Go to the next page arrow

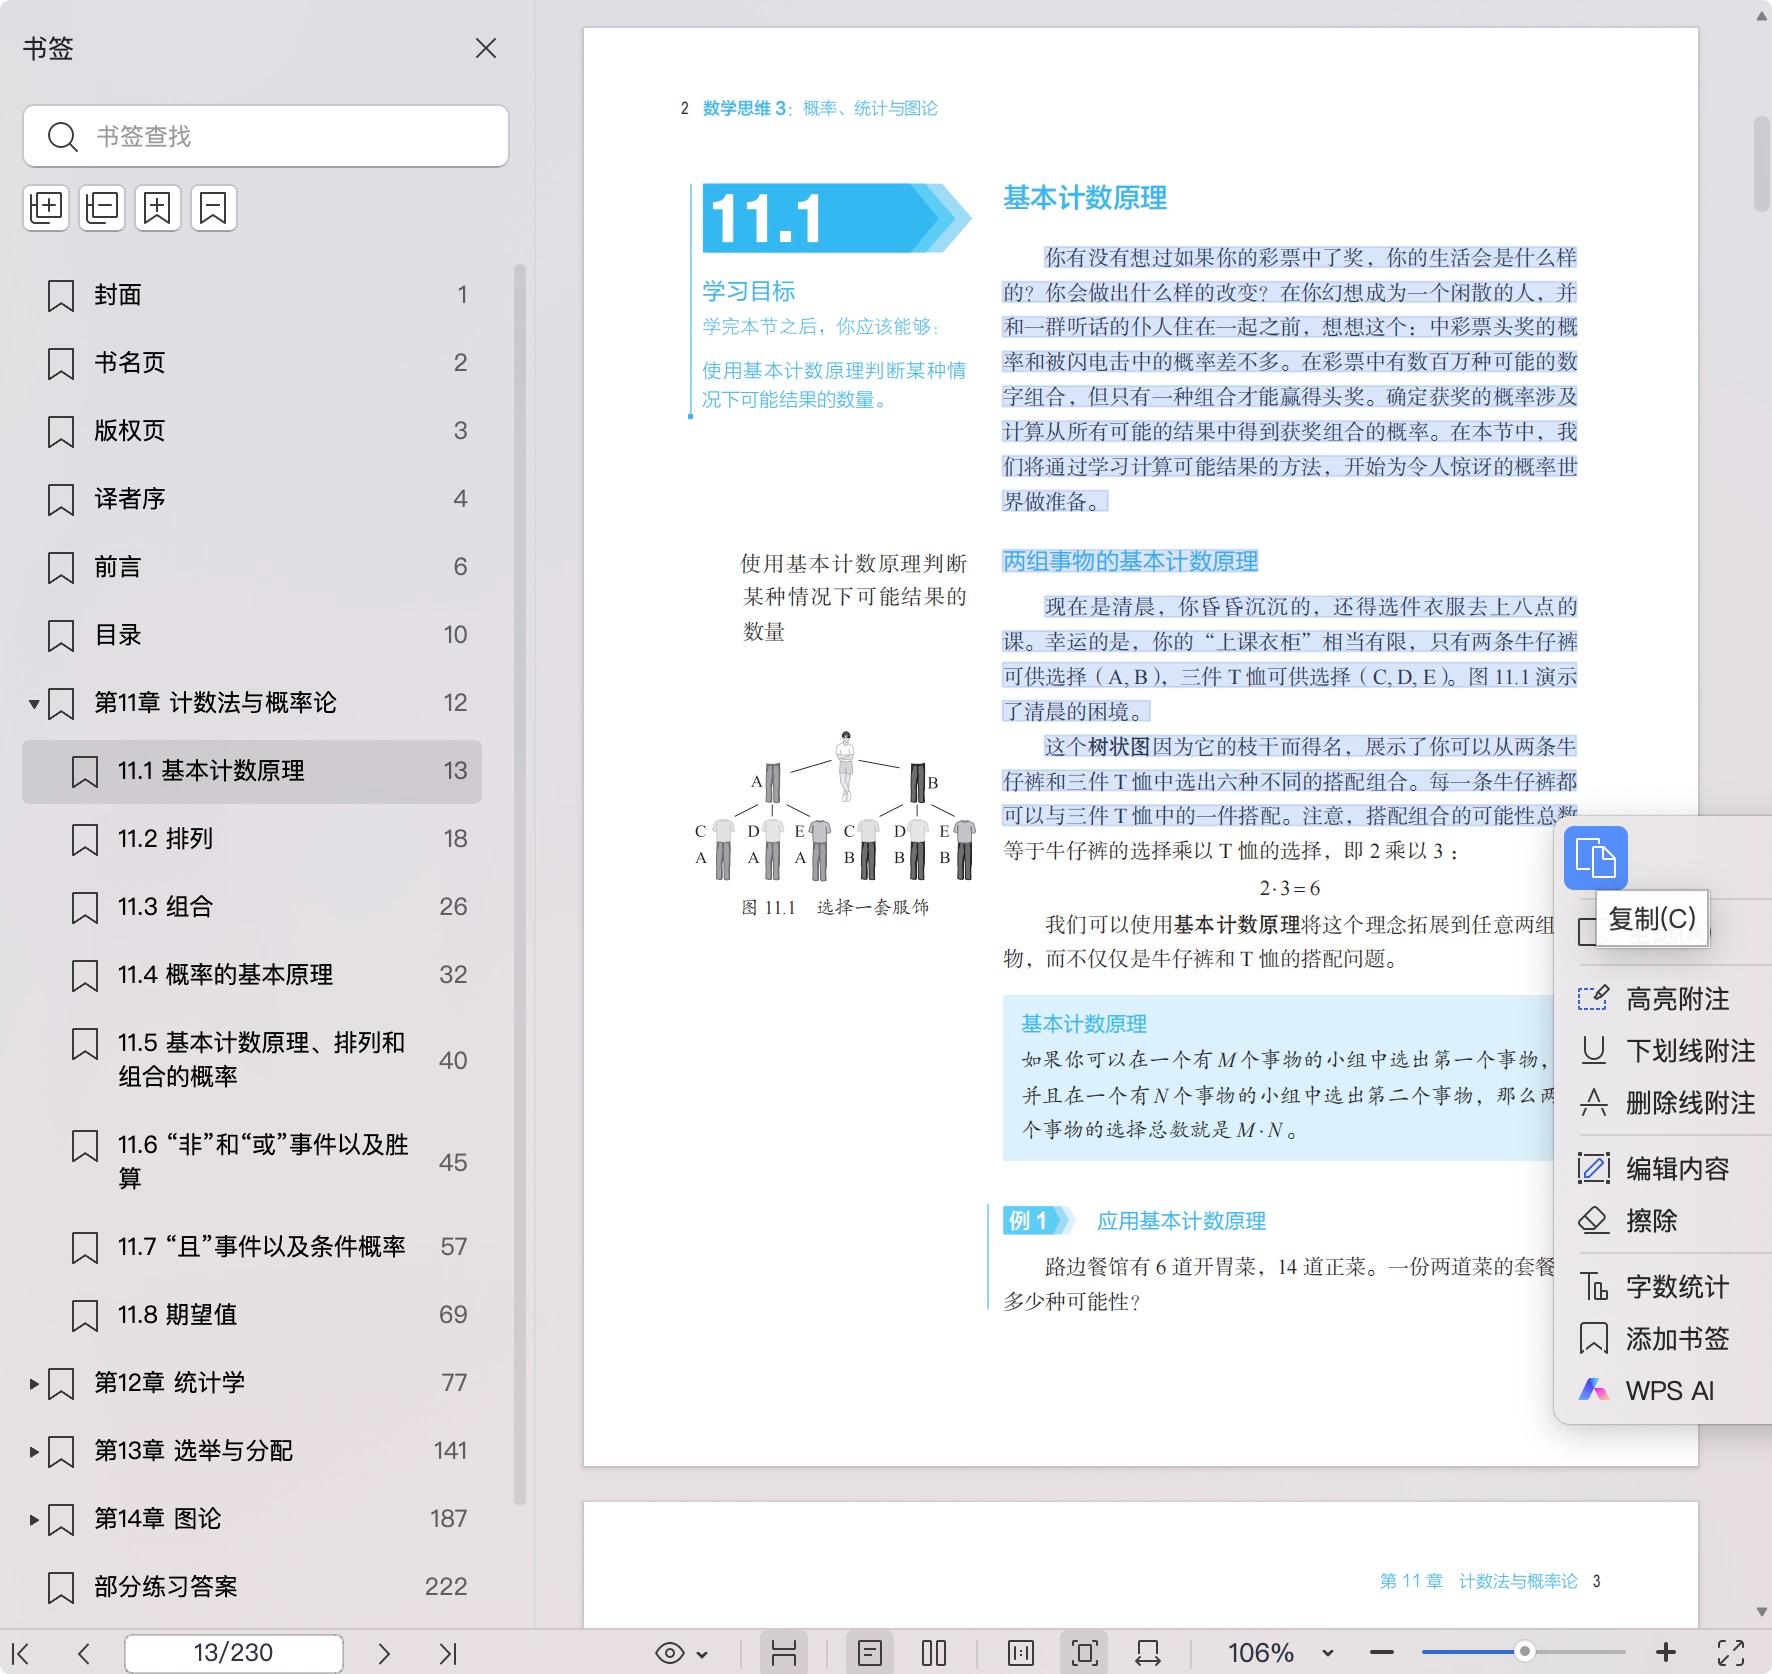coord(384,1653)
